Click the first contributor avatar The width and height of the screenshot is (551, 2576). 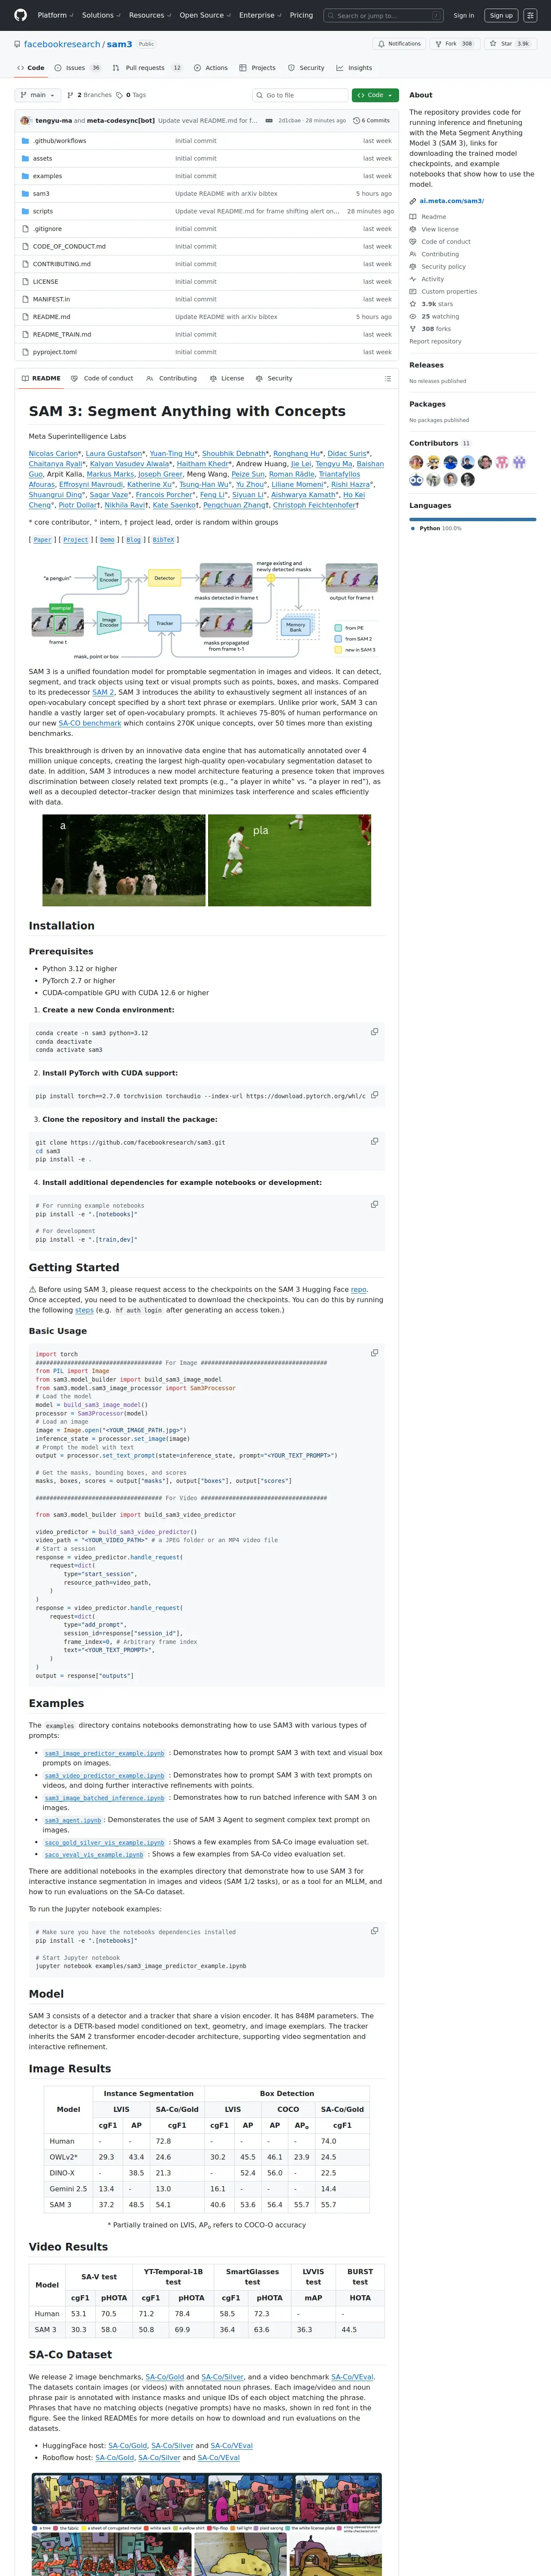pos(416,462)
